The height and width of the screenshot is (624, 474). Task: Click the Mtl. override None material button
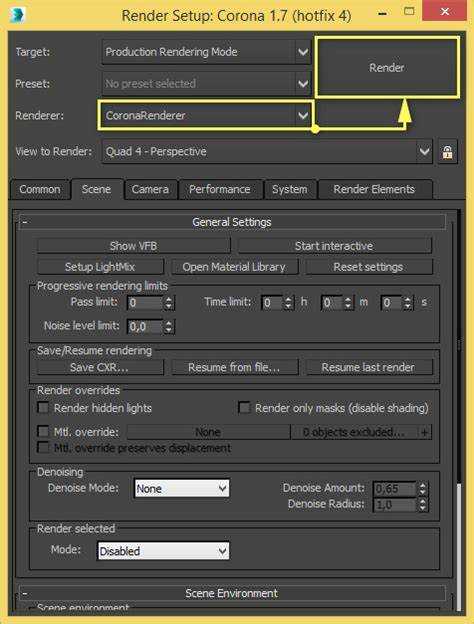209,432
